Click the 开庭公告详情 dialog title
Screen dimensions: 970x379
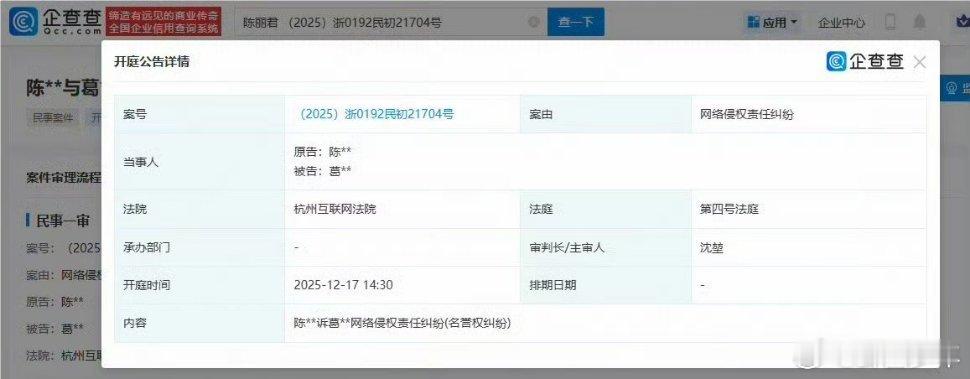coord(152,61)
